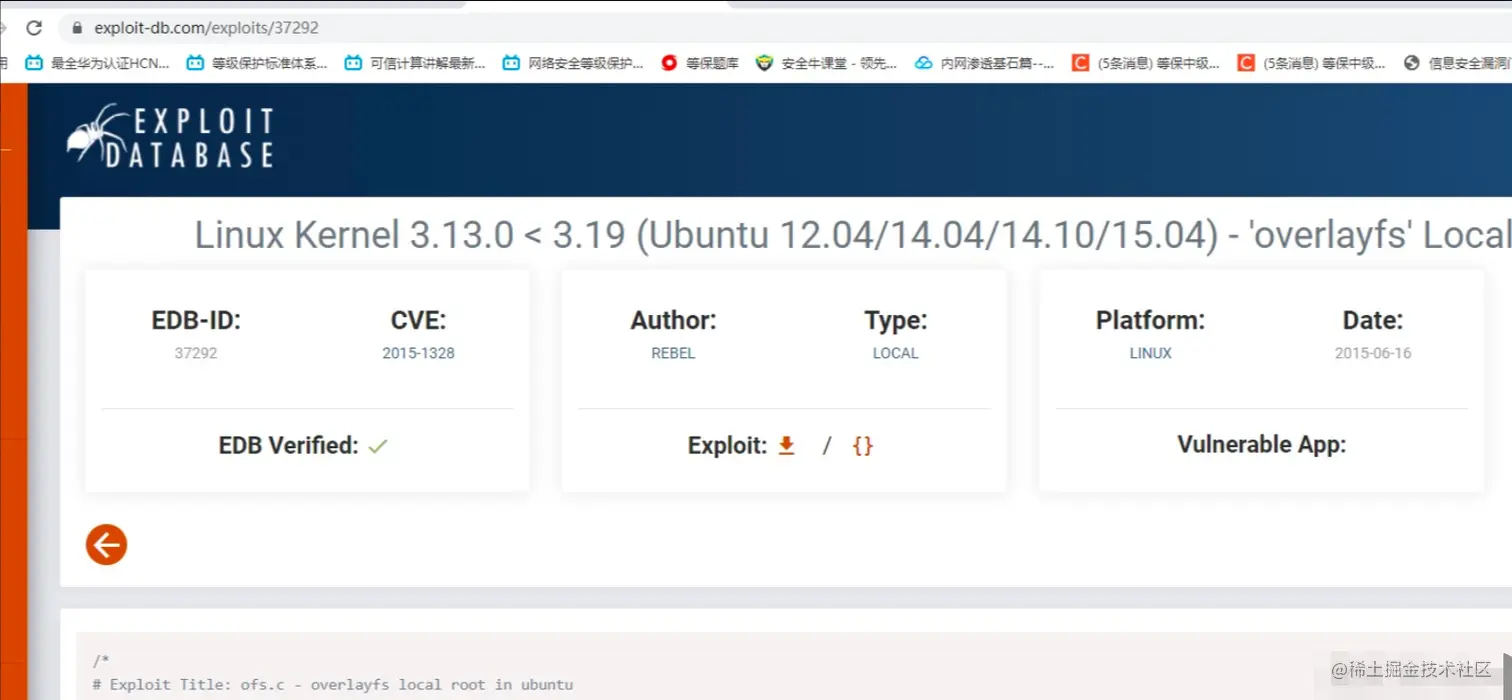This screenshot has width=1512, height=700.
Task: Click the orange back arrow button
Action: pyautogui.click(x=106, y=545)
